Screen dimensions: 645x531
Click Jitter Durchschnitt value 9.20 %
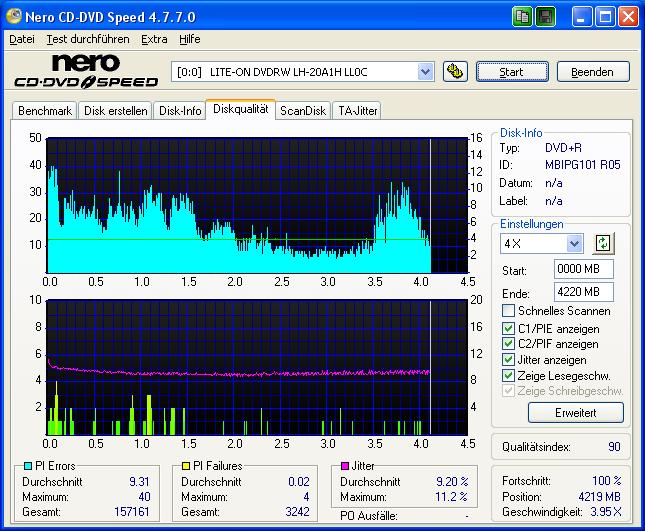click(x=452, y=482)
